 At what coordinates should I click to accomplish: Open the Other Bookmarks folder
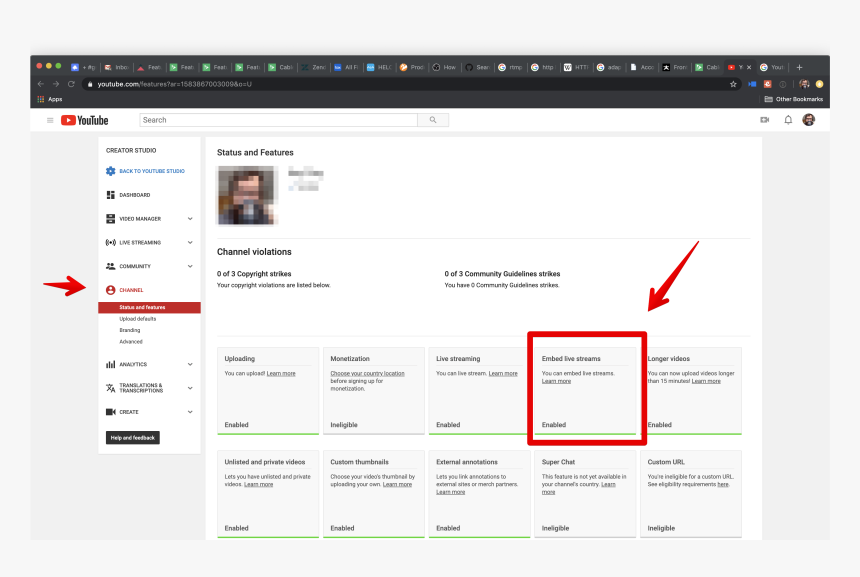pos(794,99)
